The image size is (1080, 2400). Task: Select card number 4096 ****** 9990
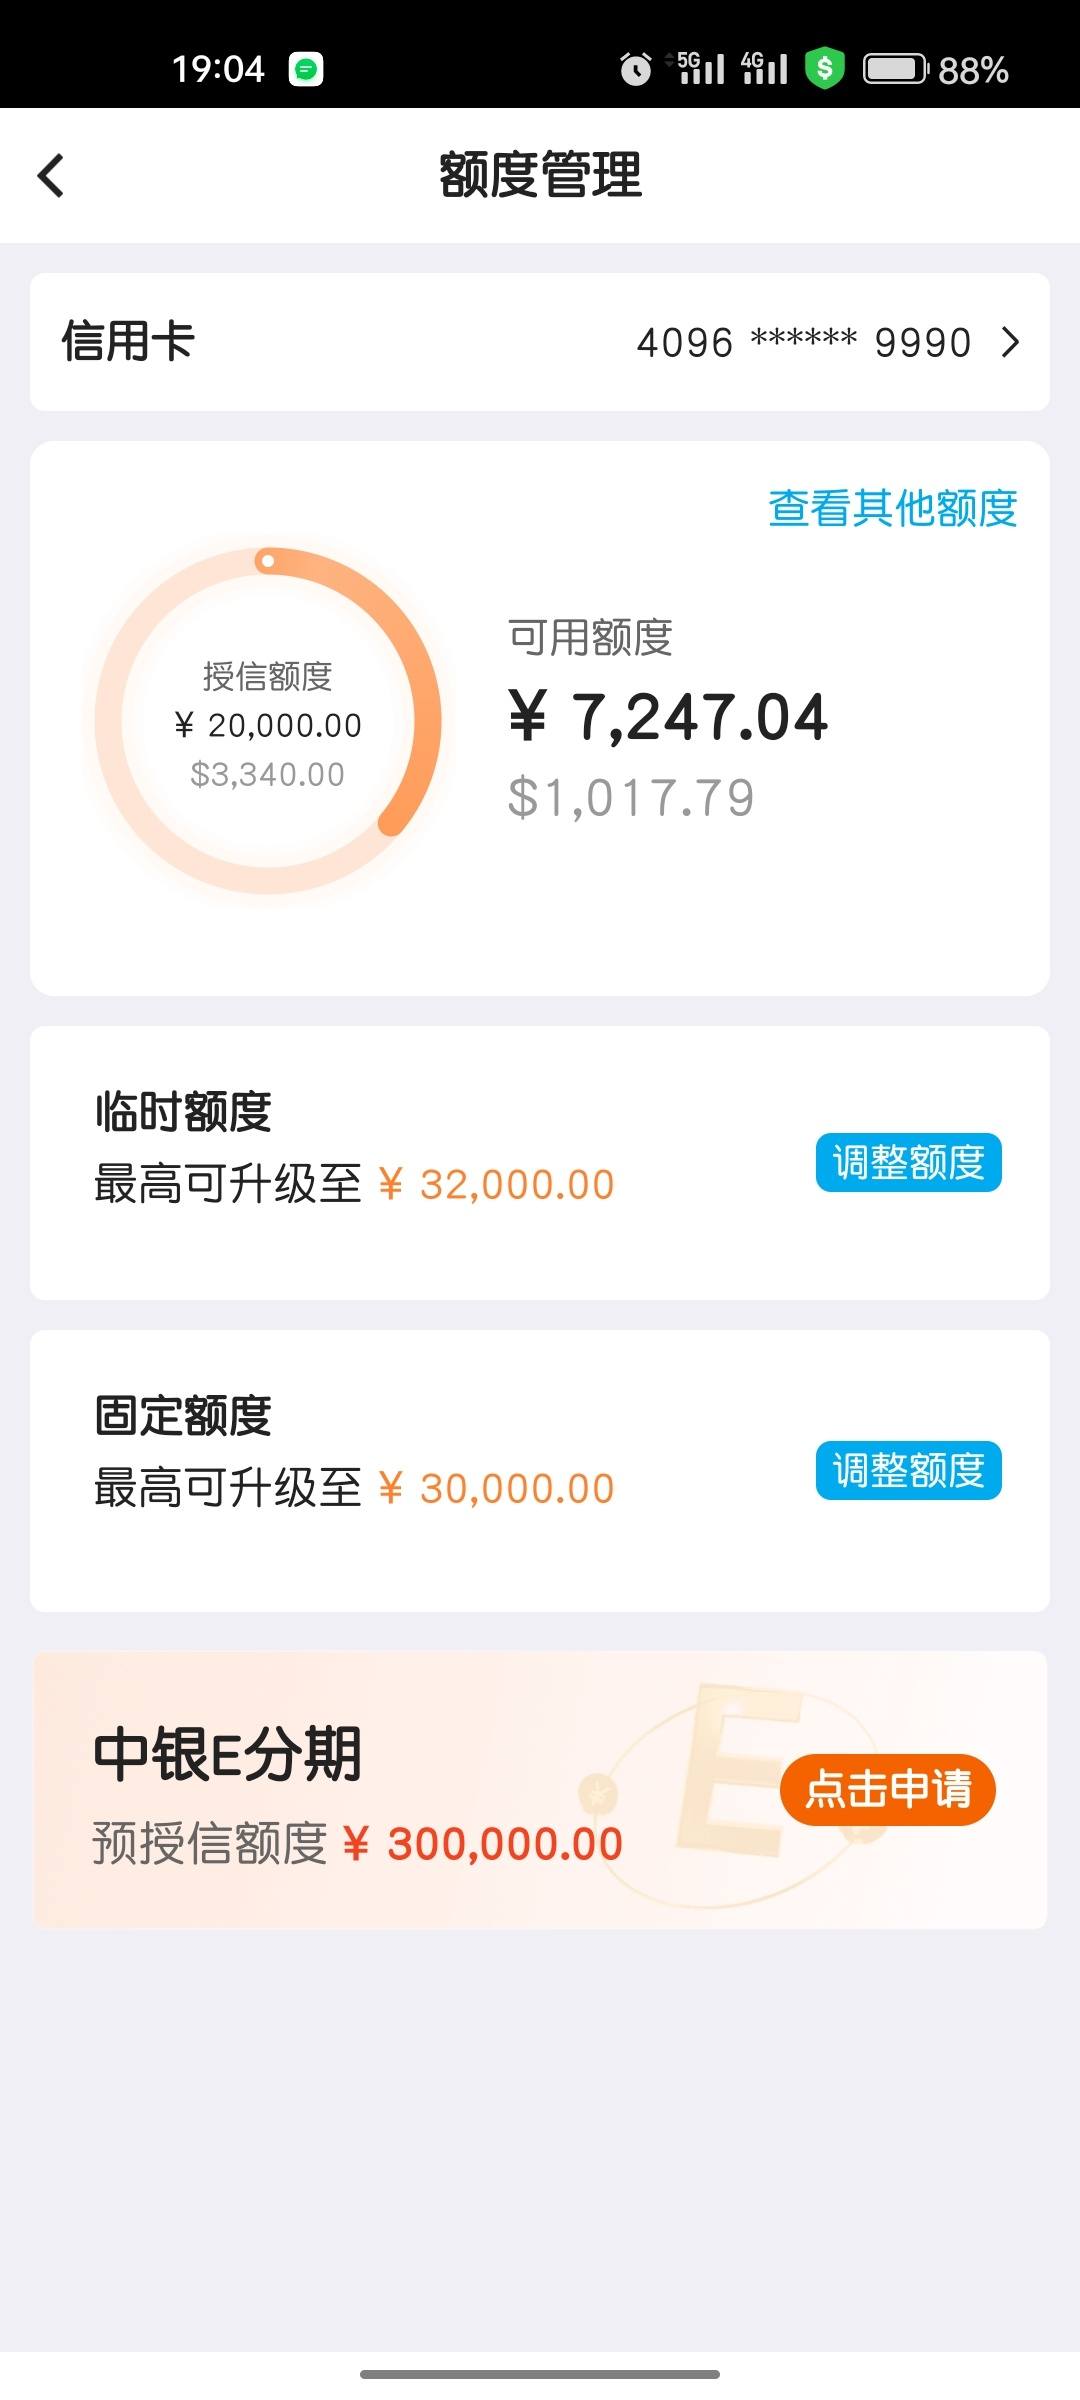804,342
